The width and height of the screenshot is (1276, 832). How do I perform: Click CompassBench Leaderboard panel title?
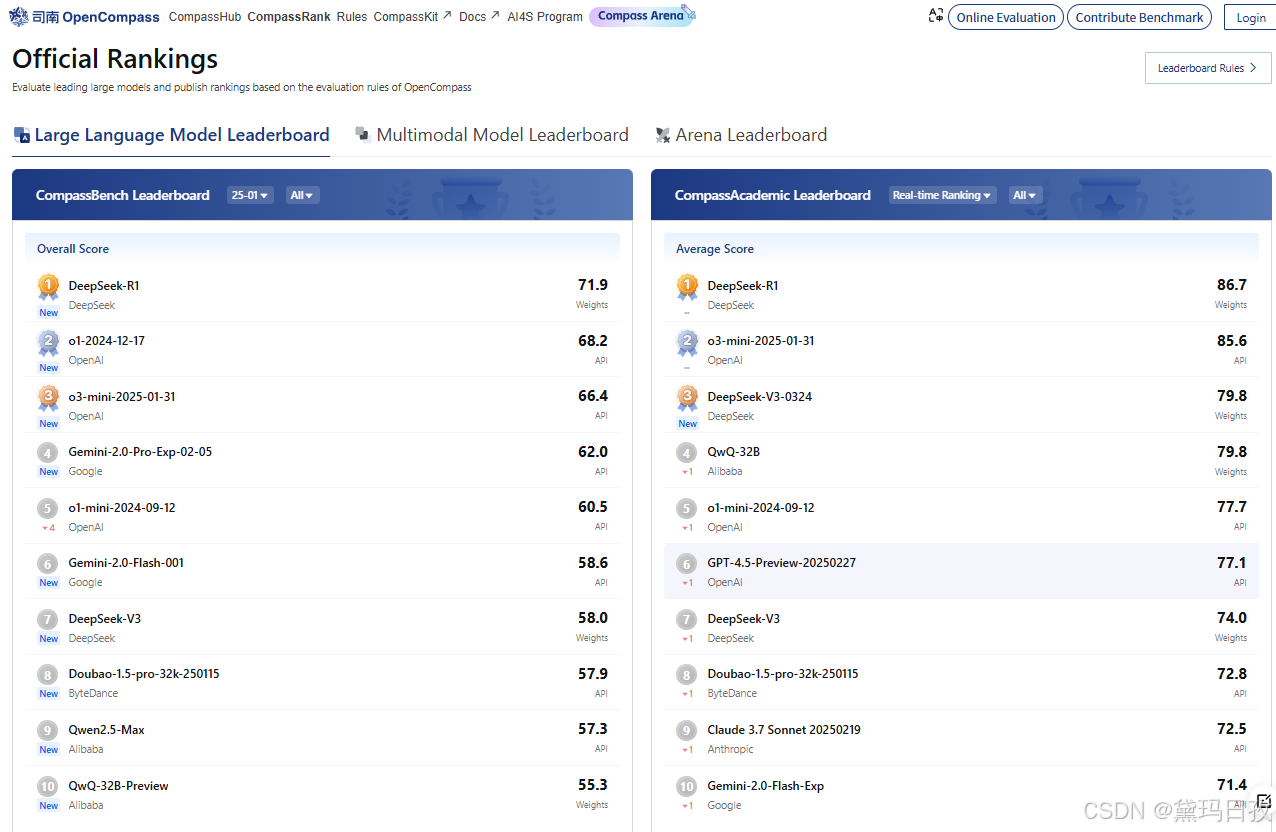(x=123, y=195)
